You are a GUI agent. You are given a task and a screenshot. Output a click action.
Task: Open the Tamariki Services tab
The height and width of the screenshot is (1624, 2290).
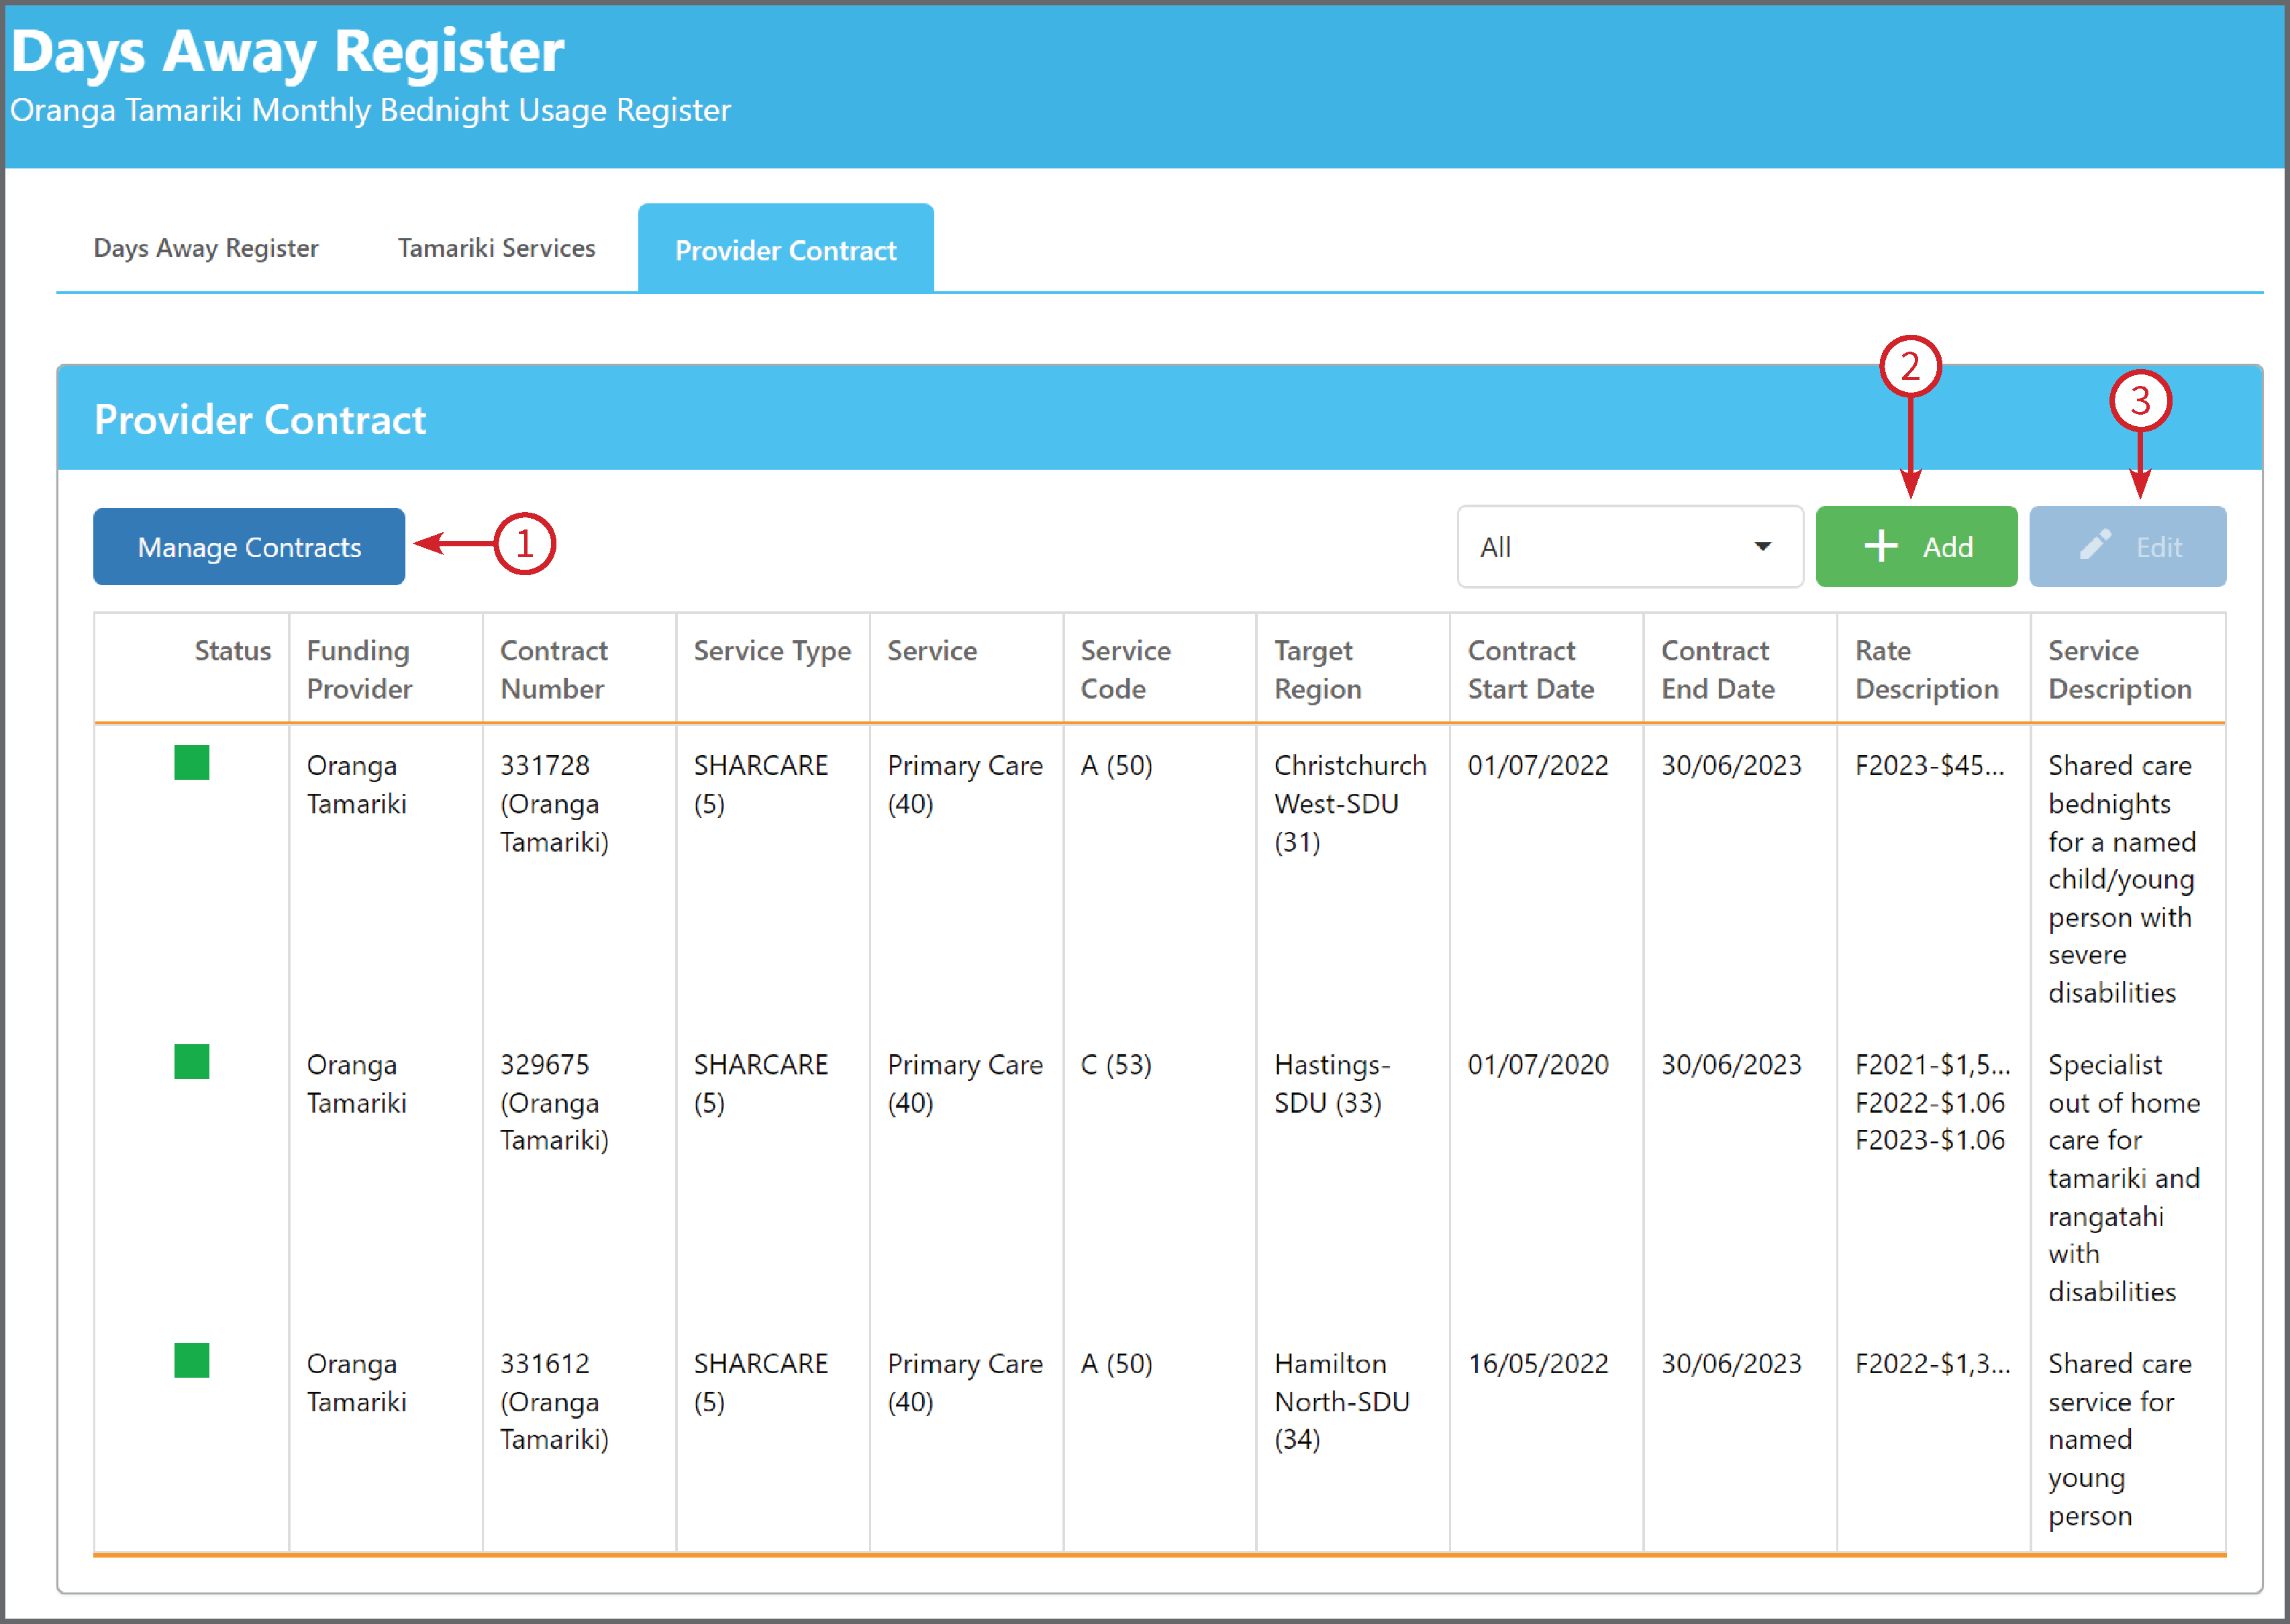496,248
